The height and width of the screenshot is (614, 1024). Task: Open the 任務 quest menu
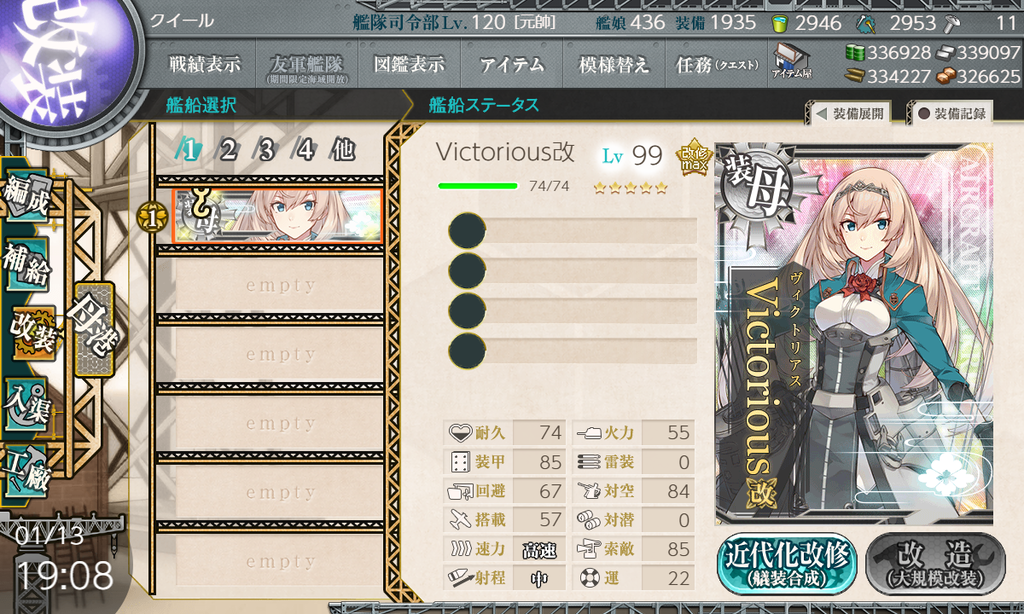click(x=717, y=64)
